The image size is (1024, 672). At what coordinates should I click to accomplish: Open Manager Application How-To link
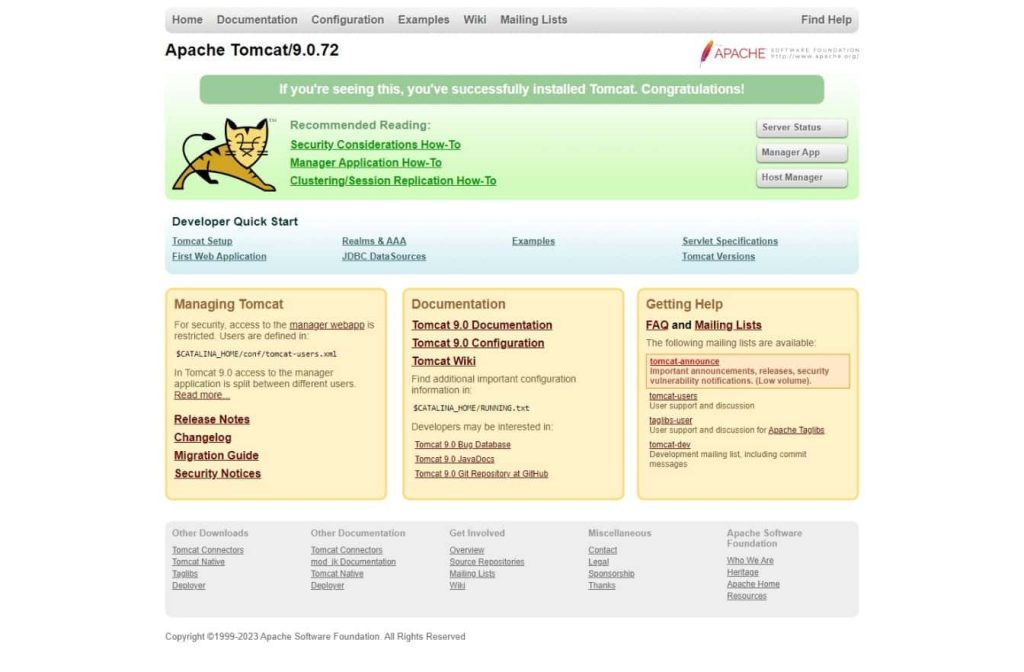coord(366,163)
